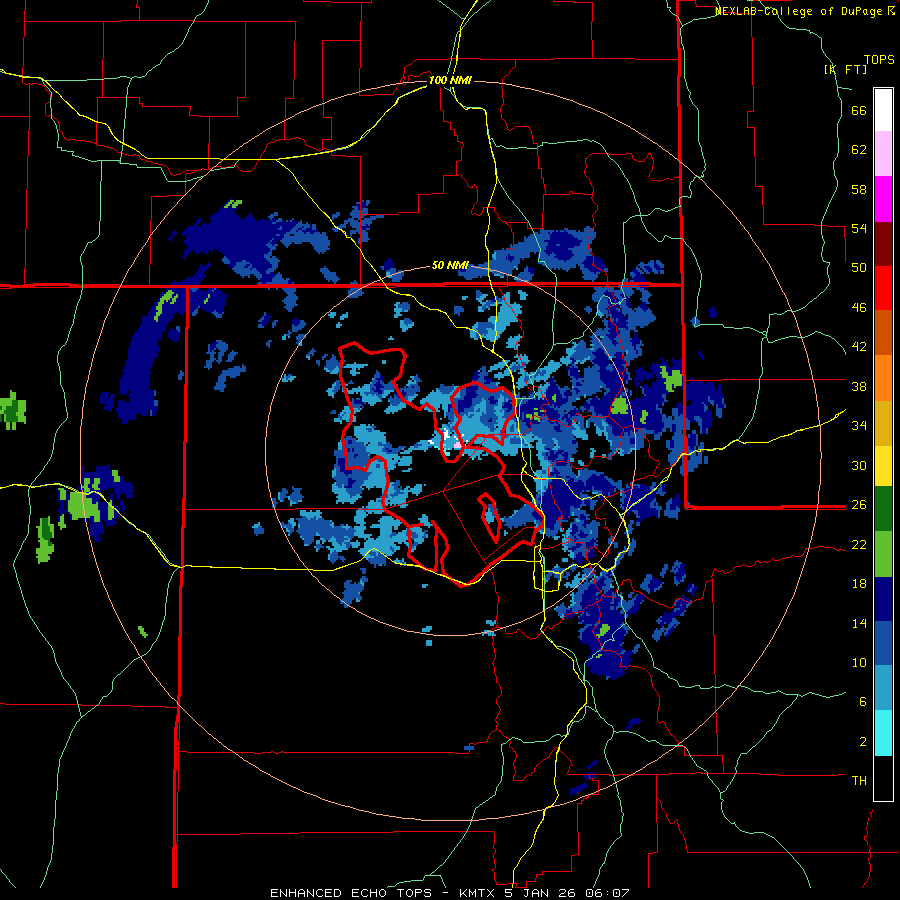Image resolution: width=900 pixels, height=900 pixels.
Task: Click the '38' legend value
Action: click(859, 386)
